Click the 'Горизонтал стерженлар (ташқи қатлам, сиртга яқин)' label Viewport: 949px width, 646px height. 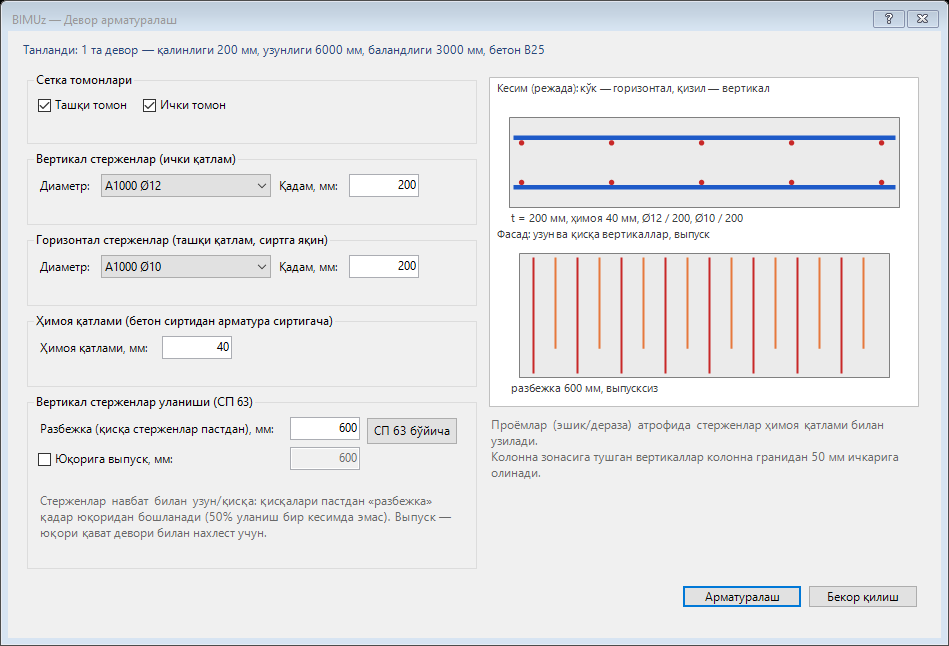[x=182, y=240]
